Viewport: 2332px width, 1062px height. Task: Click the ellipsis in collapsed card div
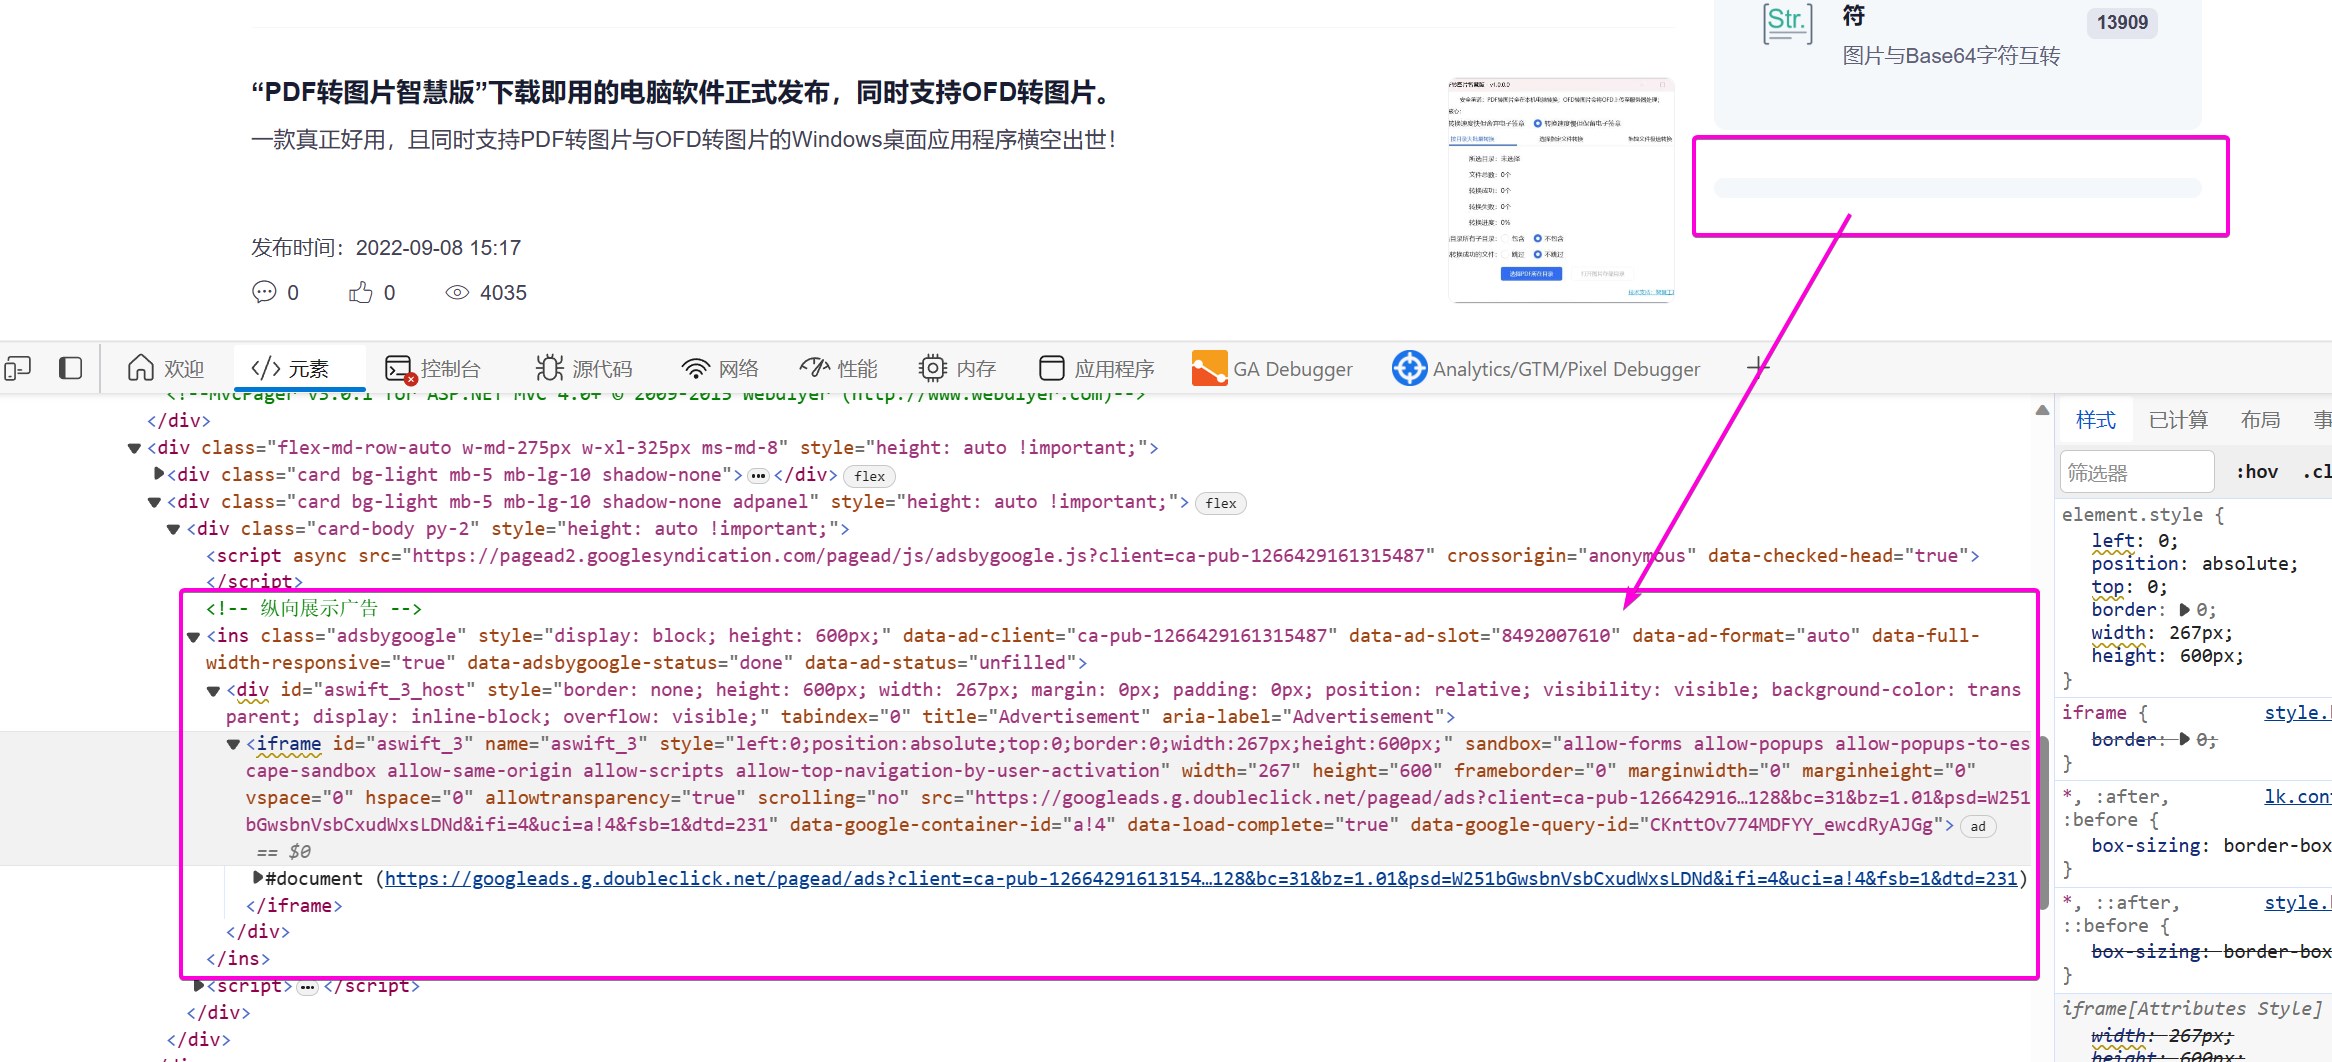[758, 476]
